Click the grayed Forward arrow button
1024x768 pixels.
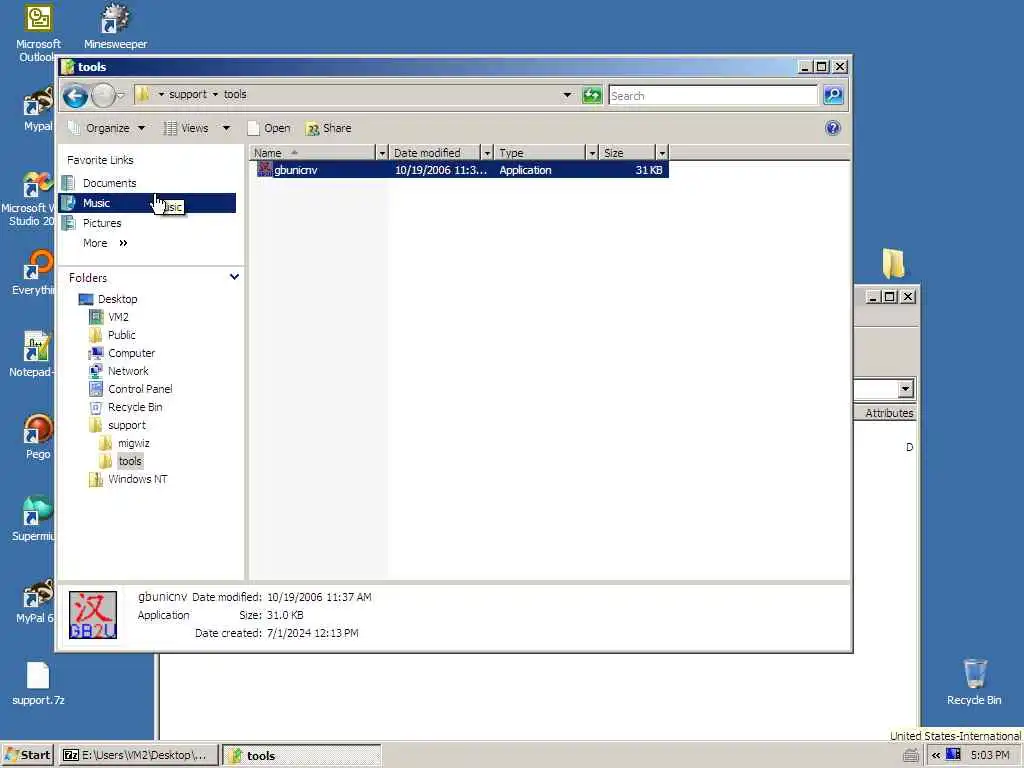103,96
